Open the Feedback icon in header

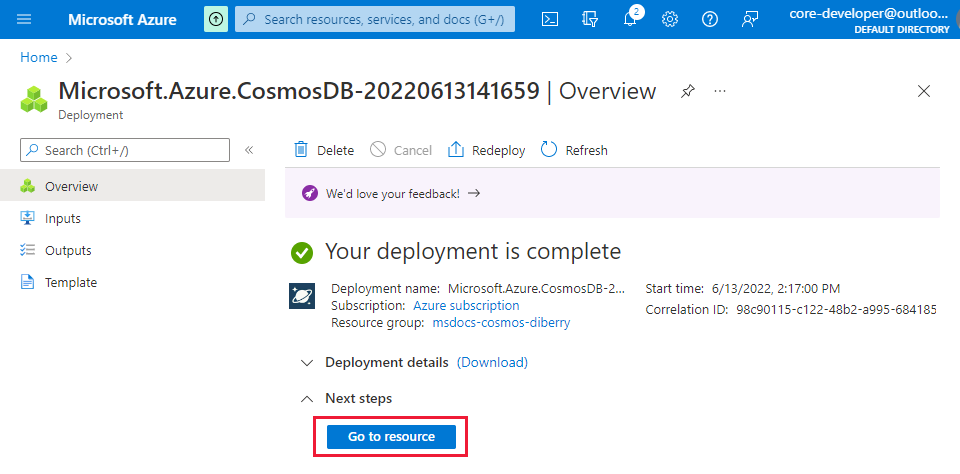point(750,19)
